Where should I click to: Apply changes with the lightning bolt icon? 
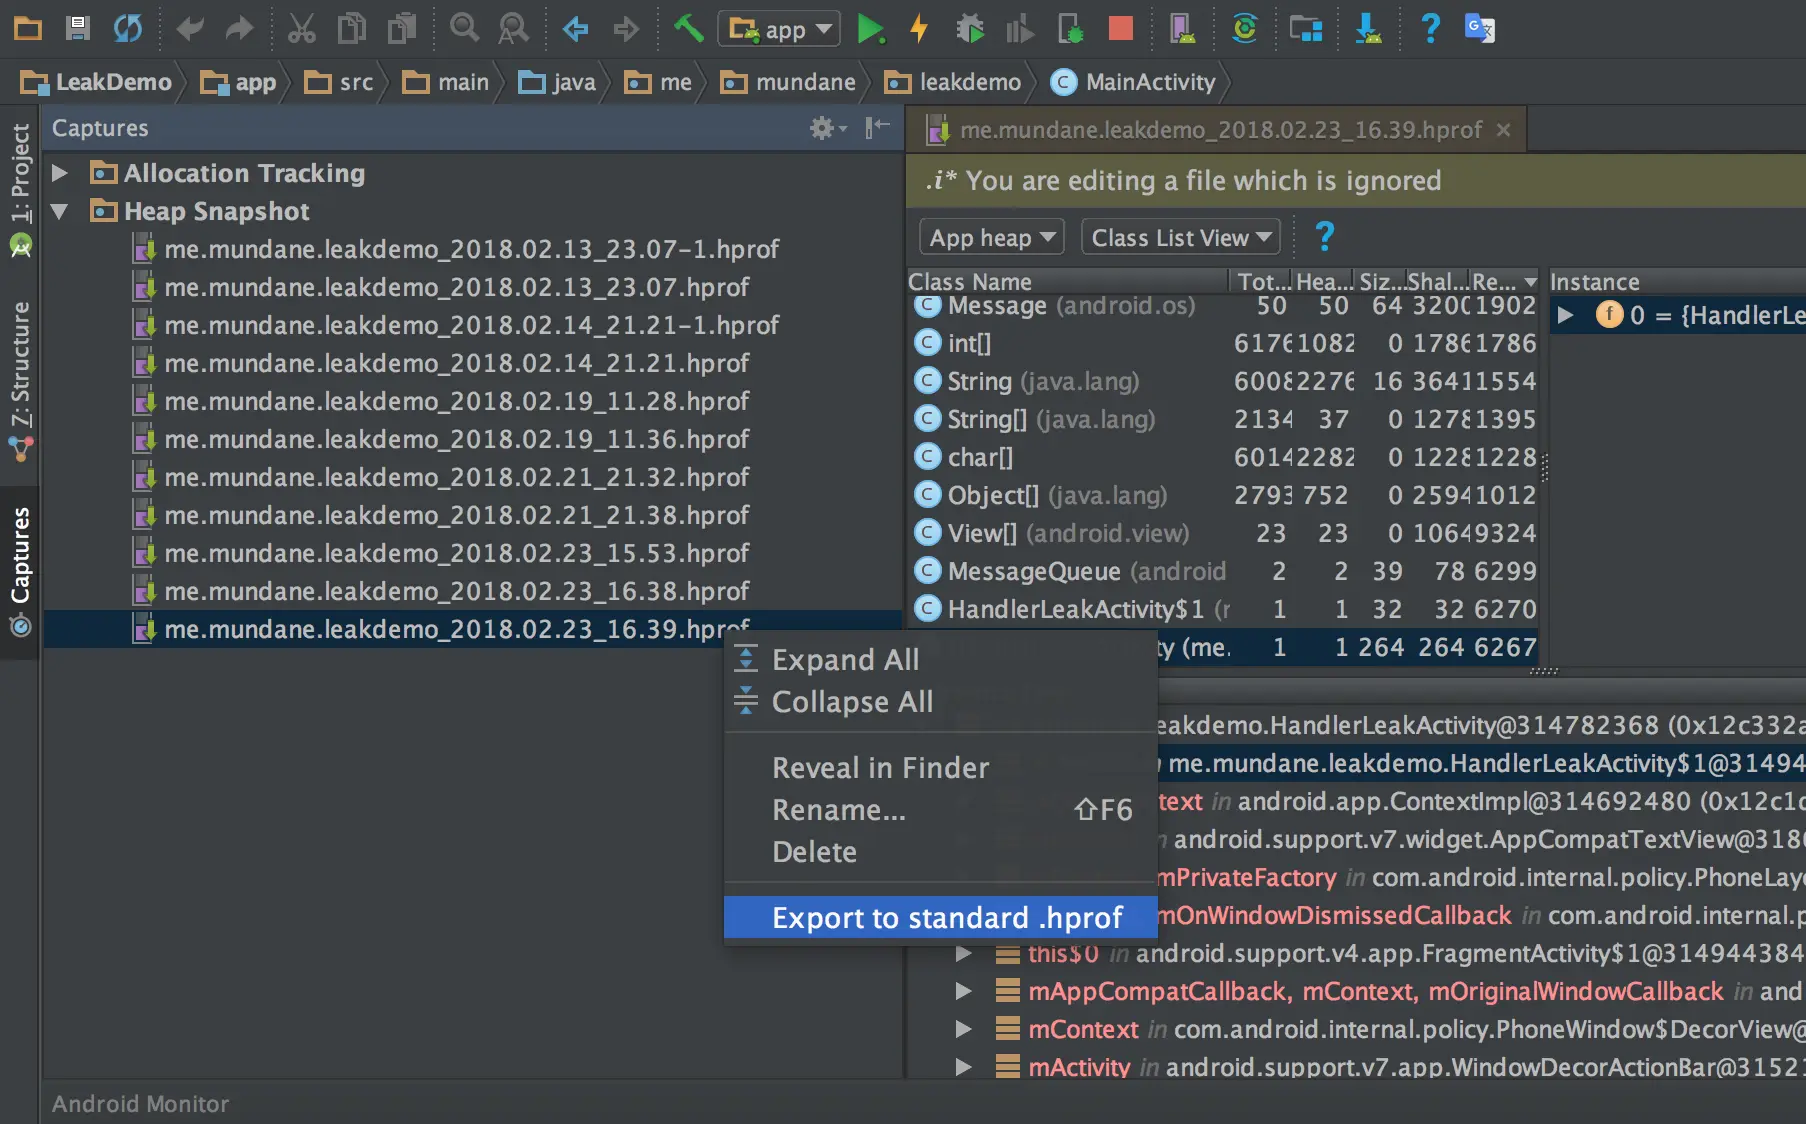coord(919,29)
